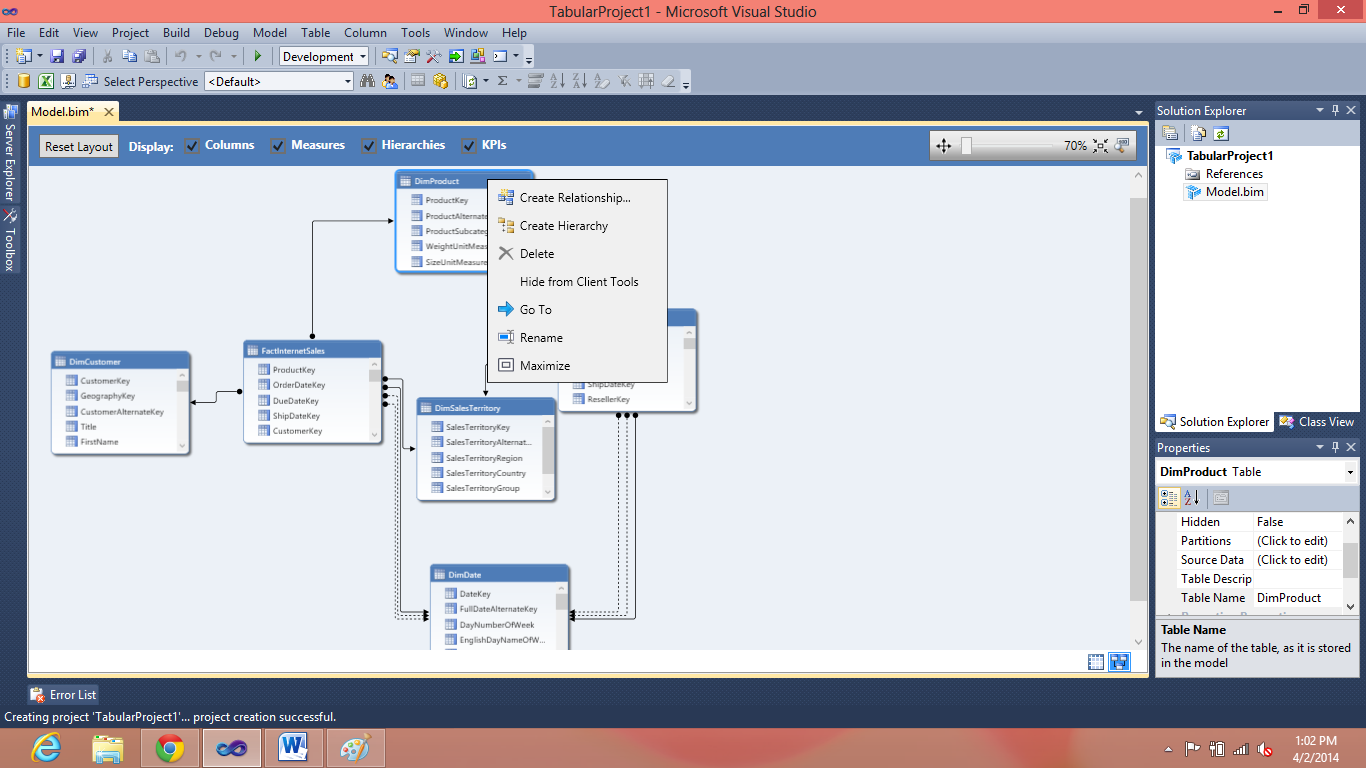Viewport: 1366px width, 768px height.
Task: Open Solution Explorer window position dropdown
Action: pyautogui.click(x=1320, y=110)
